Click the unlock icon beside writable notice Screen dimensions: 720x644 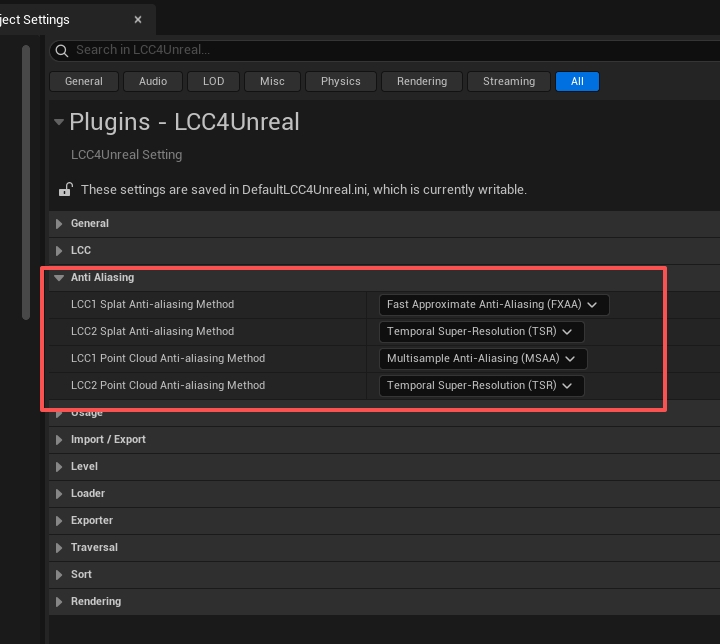point(66,189)
